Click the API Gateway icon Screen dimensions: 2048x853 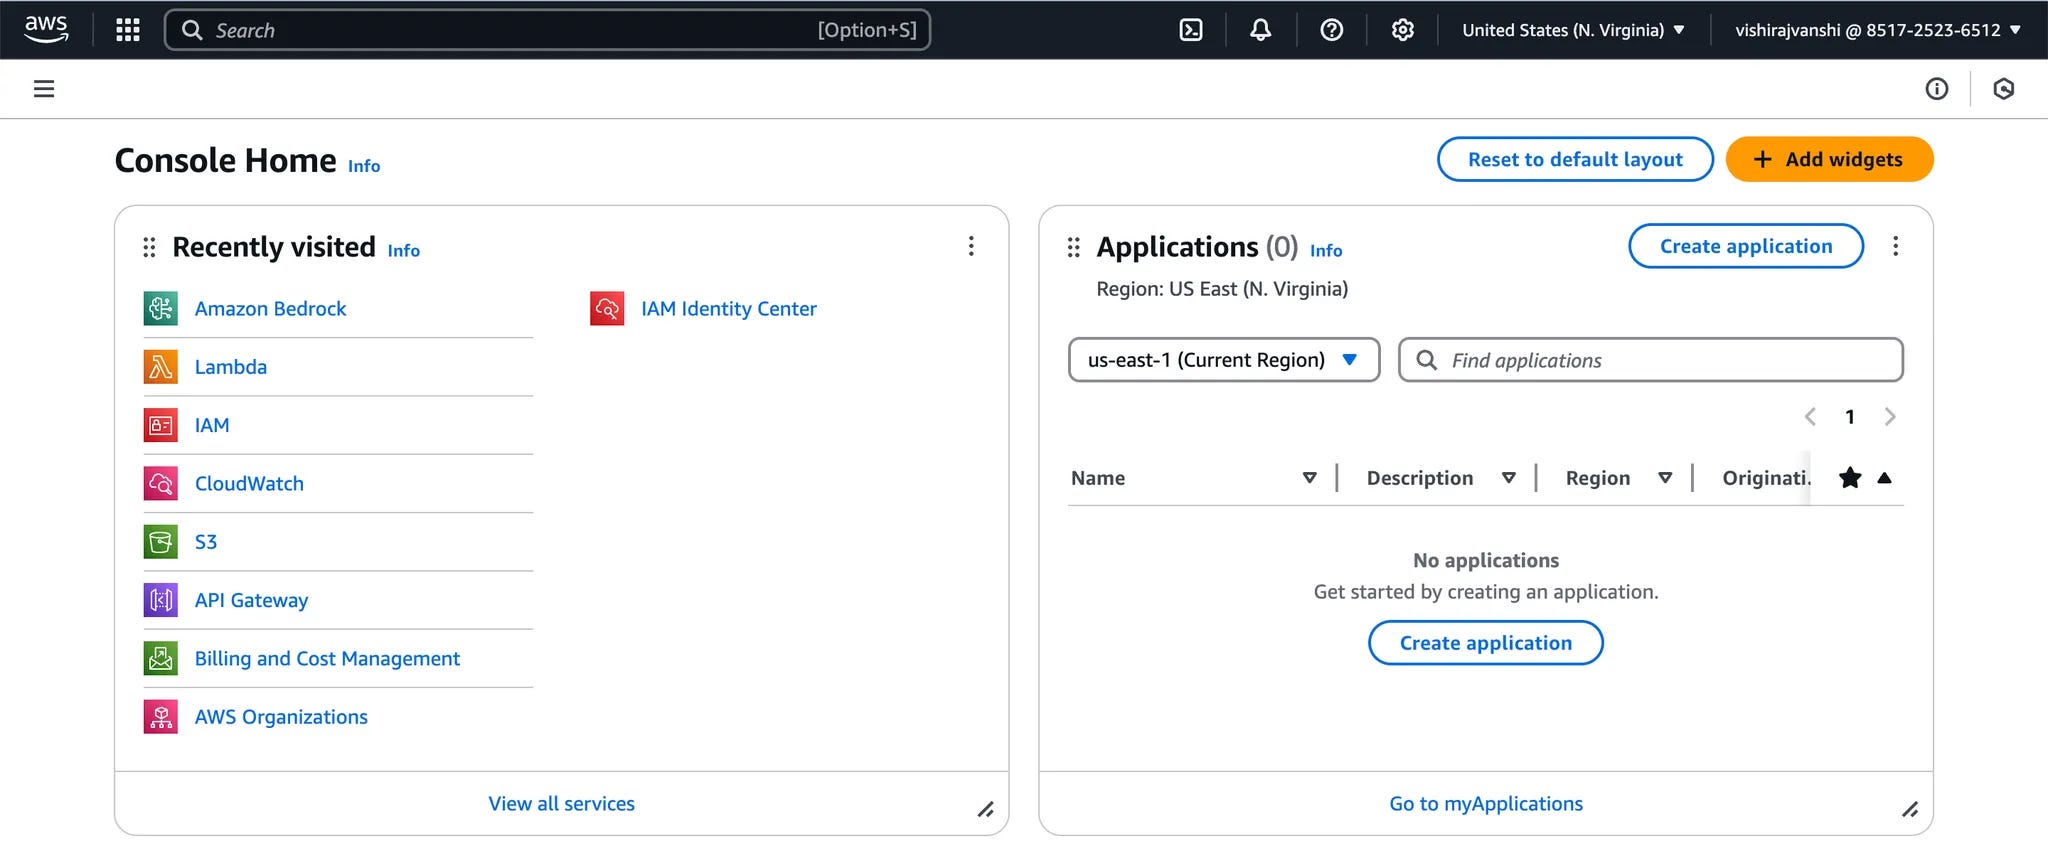(x=161, y=600)
